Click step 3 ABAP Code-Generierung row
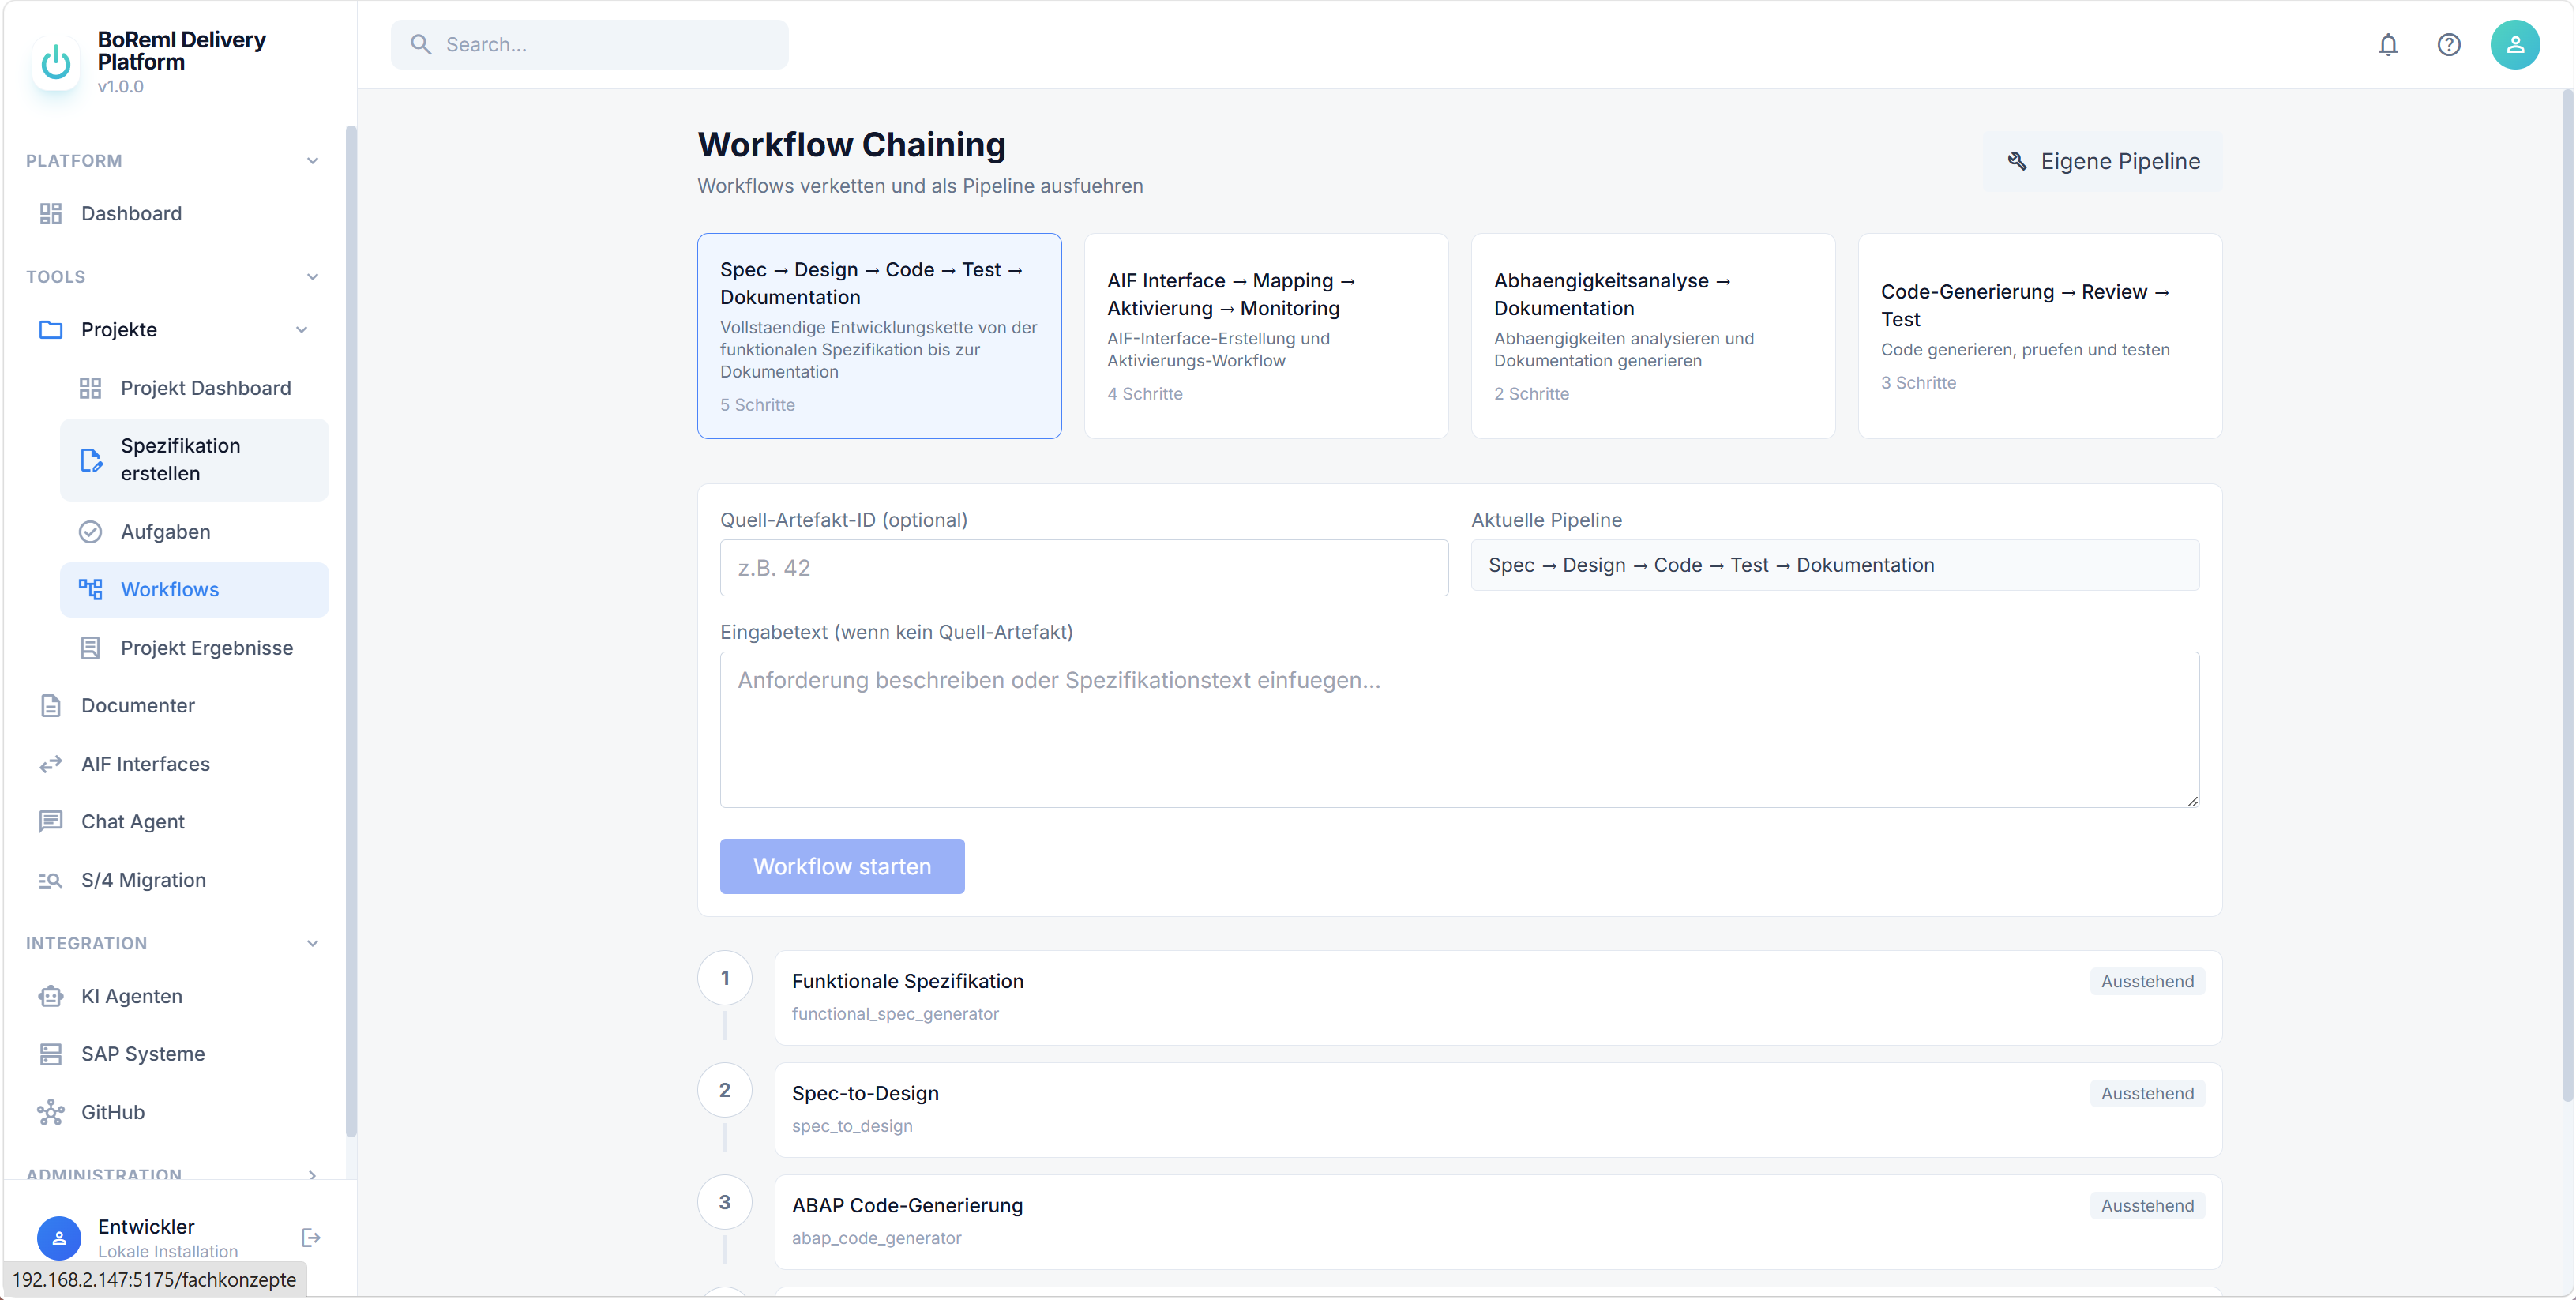The image size is (2576, 1300). click(1498, 1221)
